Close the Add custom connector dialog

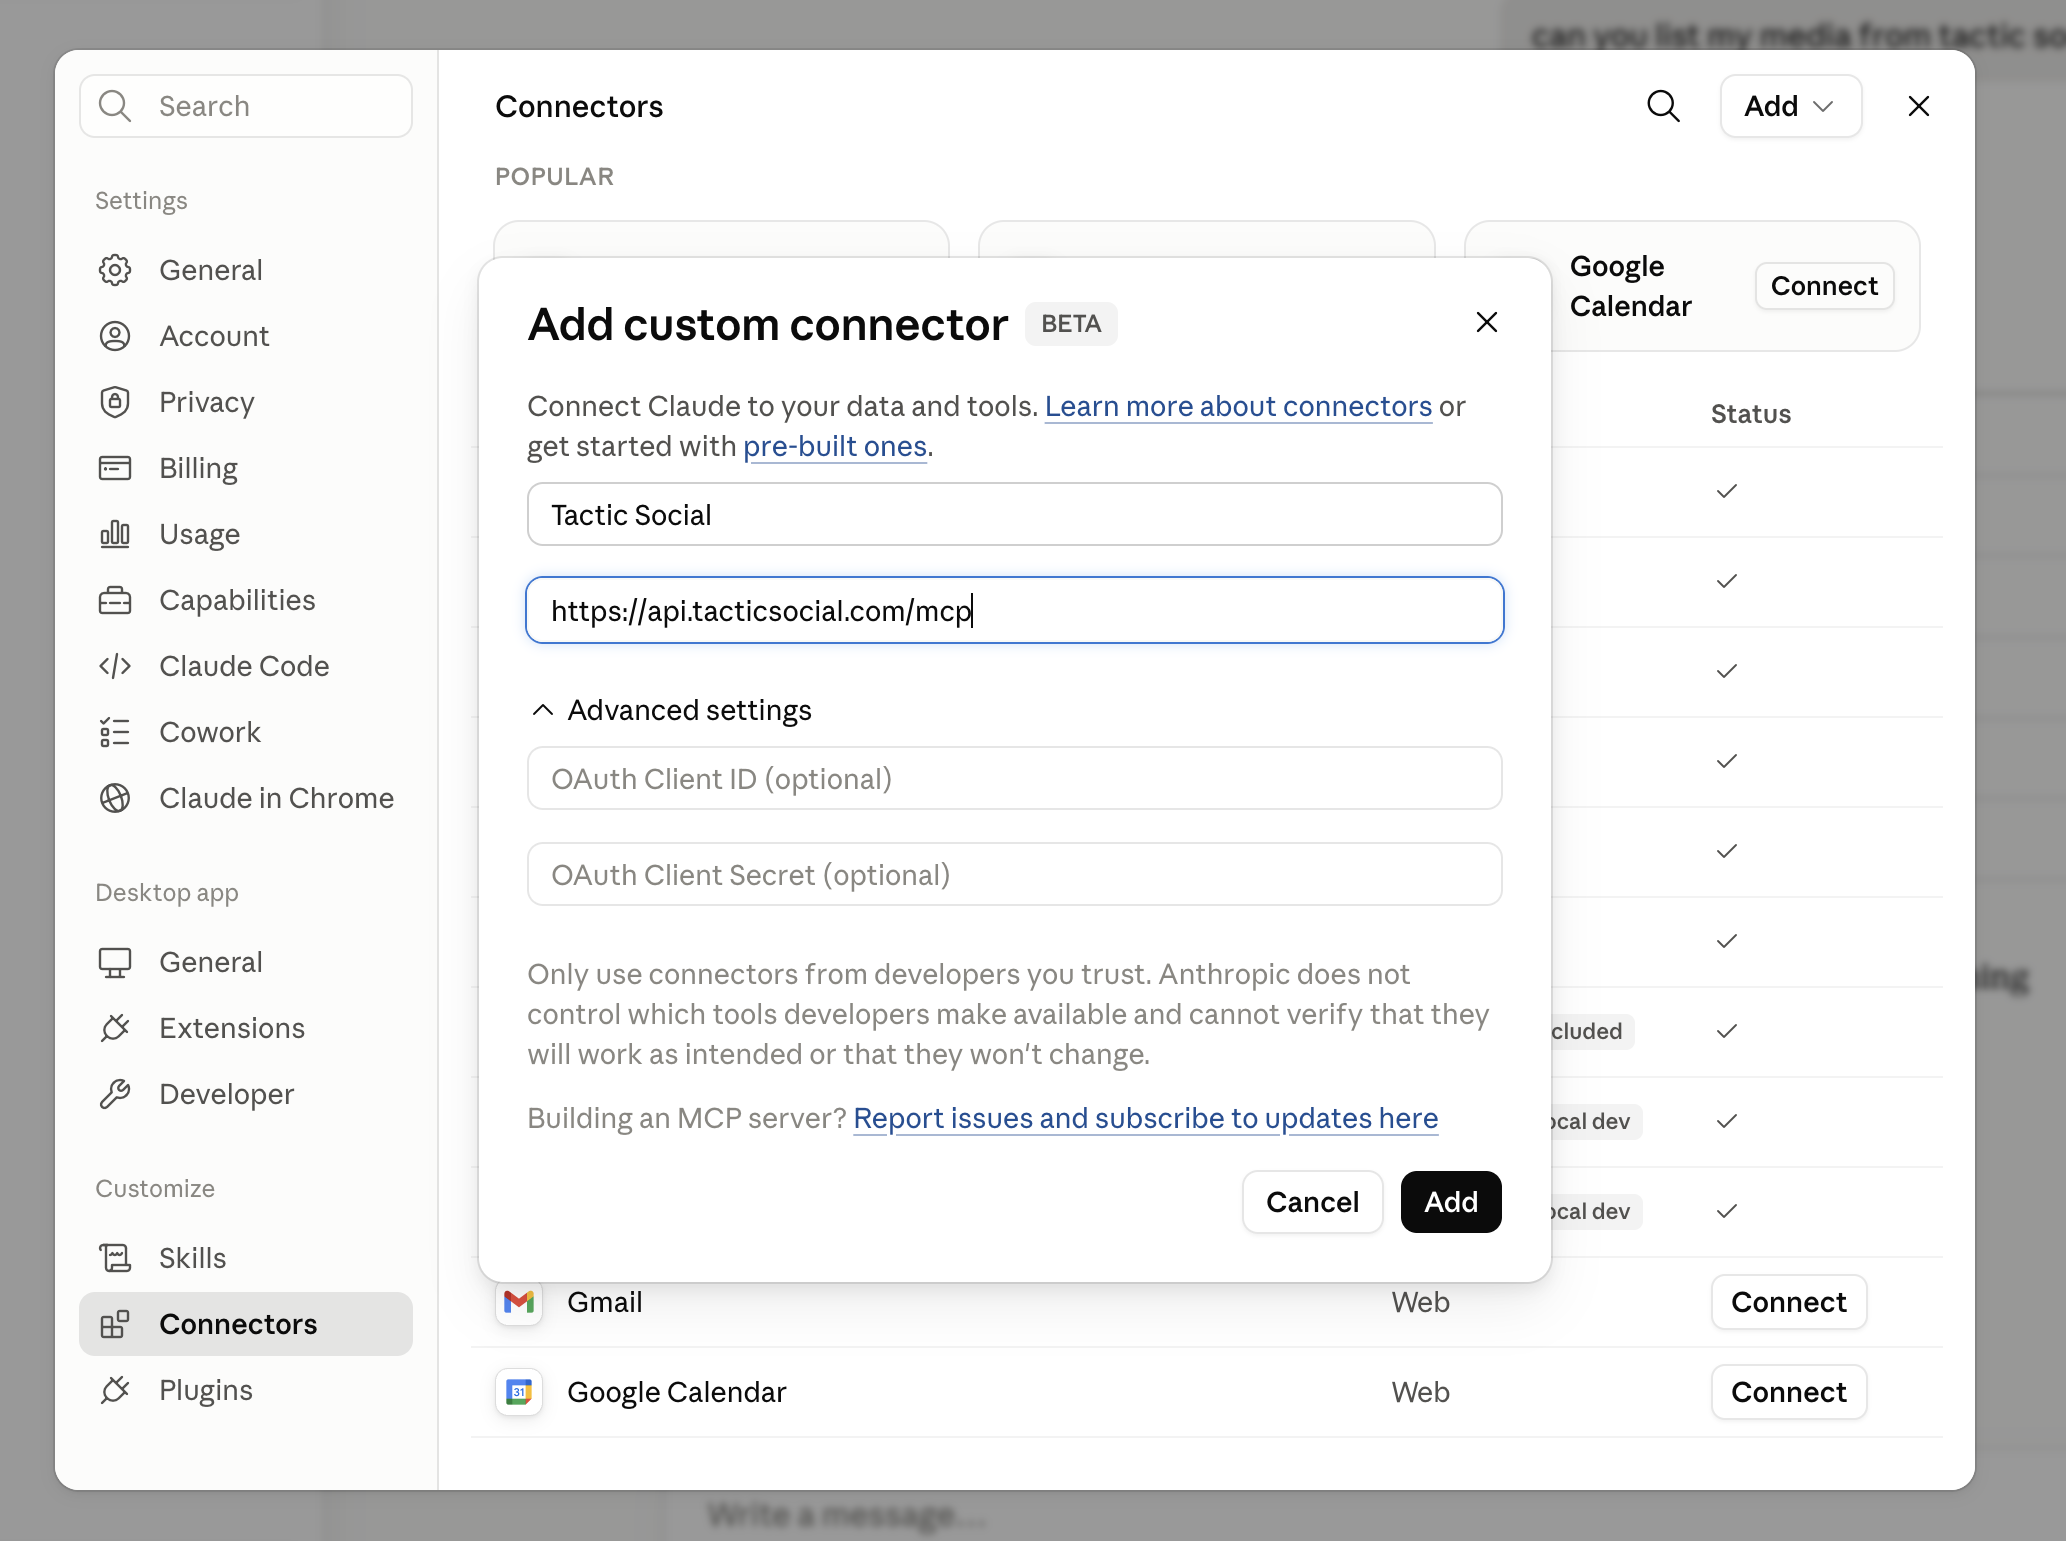1487,322
